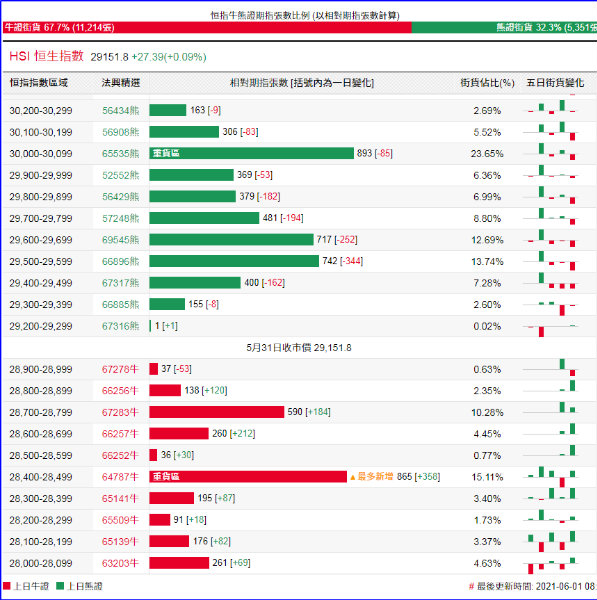Select index range 29,600-29,699
The image size is (597, 600).
click(x=41, y=240)
